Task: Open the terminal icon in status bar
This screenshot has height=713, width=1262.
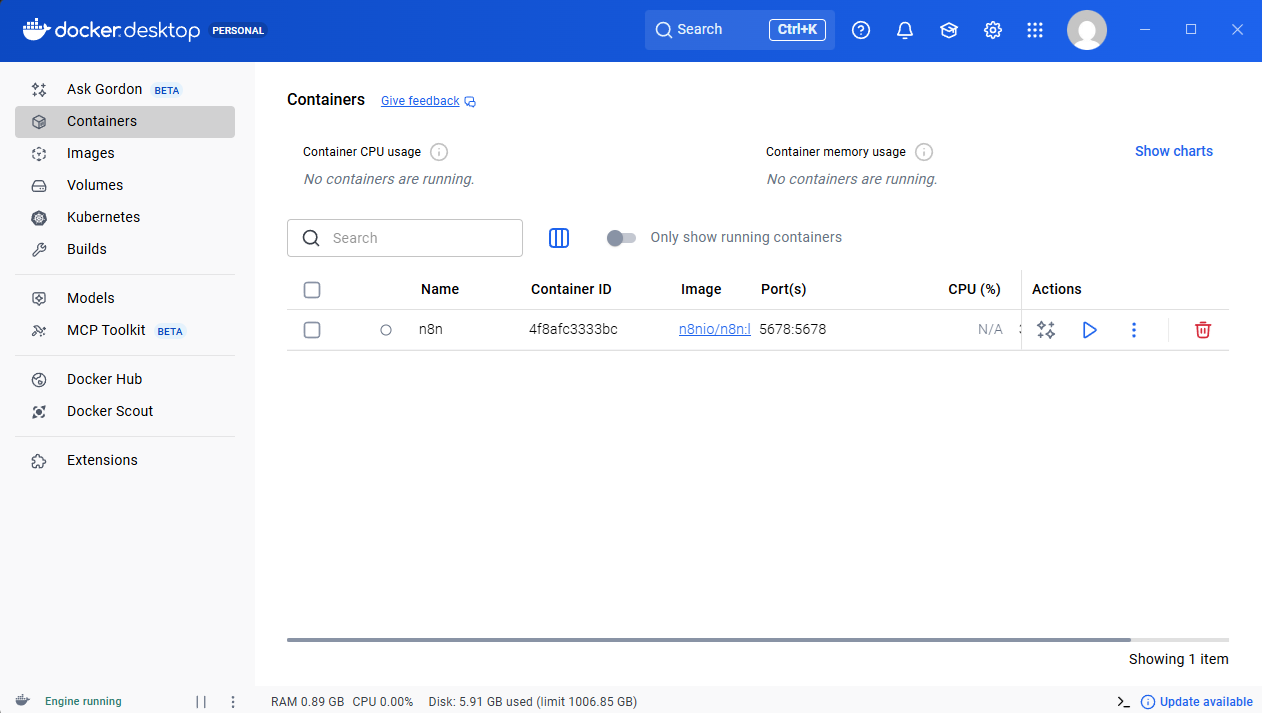Action: tap(1123, 702)
